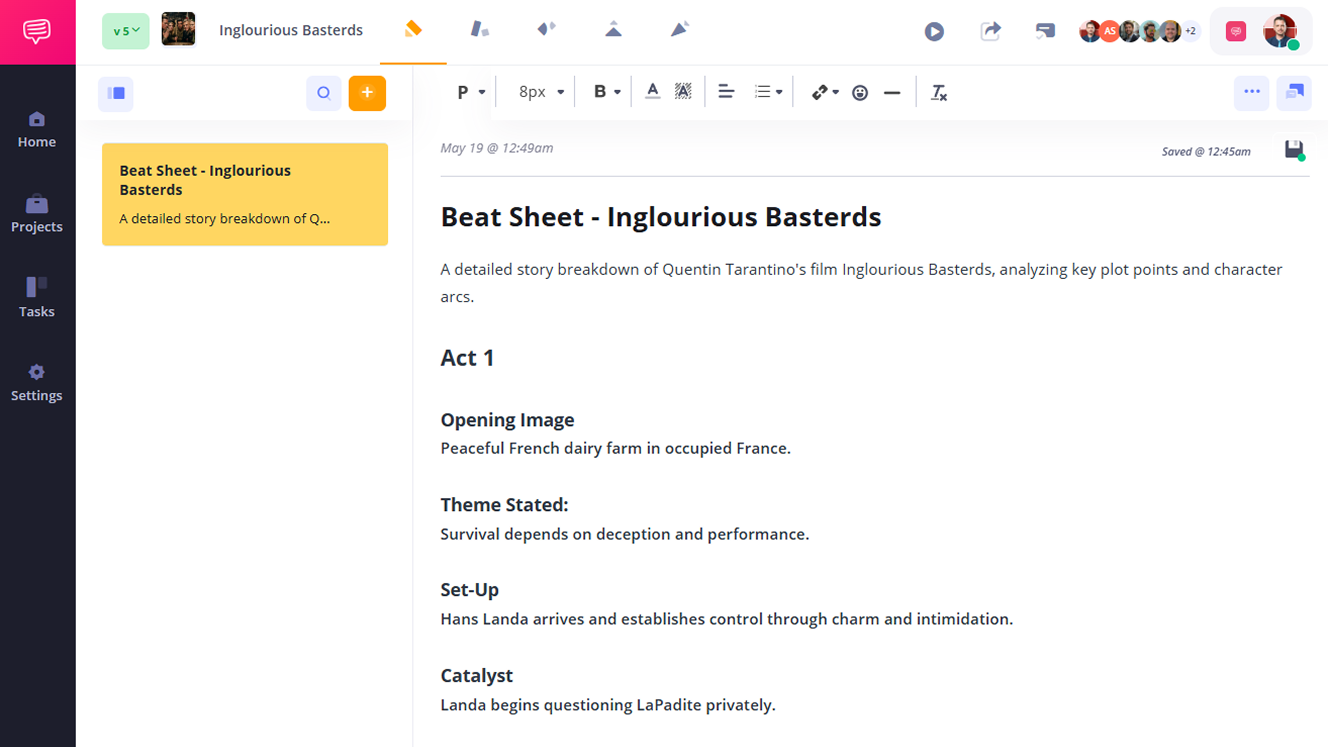
Task: Open the pen-nib tab in the top bar
Action: [680, 30]
